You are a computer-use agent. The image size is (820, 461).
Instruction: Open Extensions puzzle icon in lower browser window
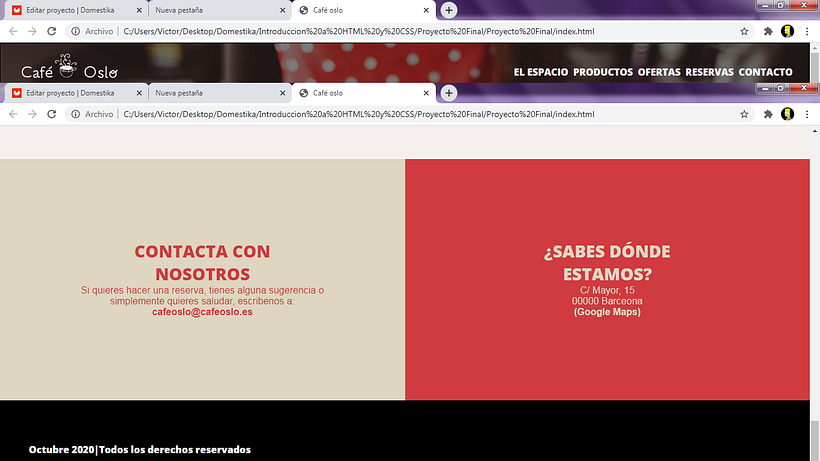coord(768,114)
